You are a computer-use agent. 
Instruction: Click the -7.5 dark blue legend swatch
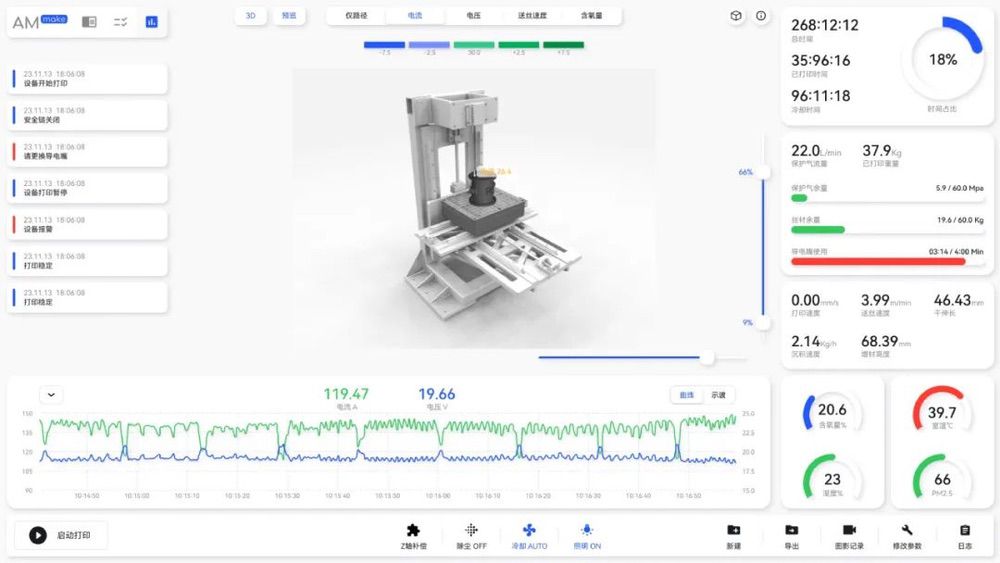coord(385,45)
